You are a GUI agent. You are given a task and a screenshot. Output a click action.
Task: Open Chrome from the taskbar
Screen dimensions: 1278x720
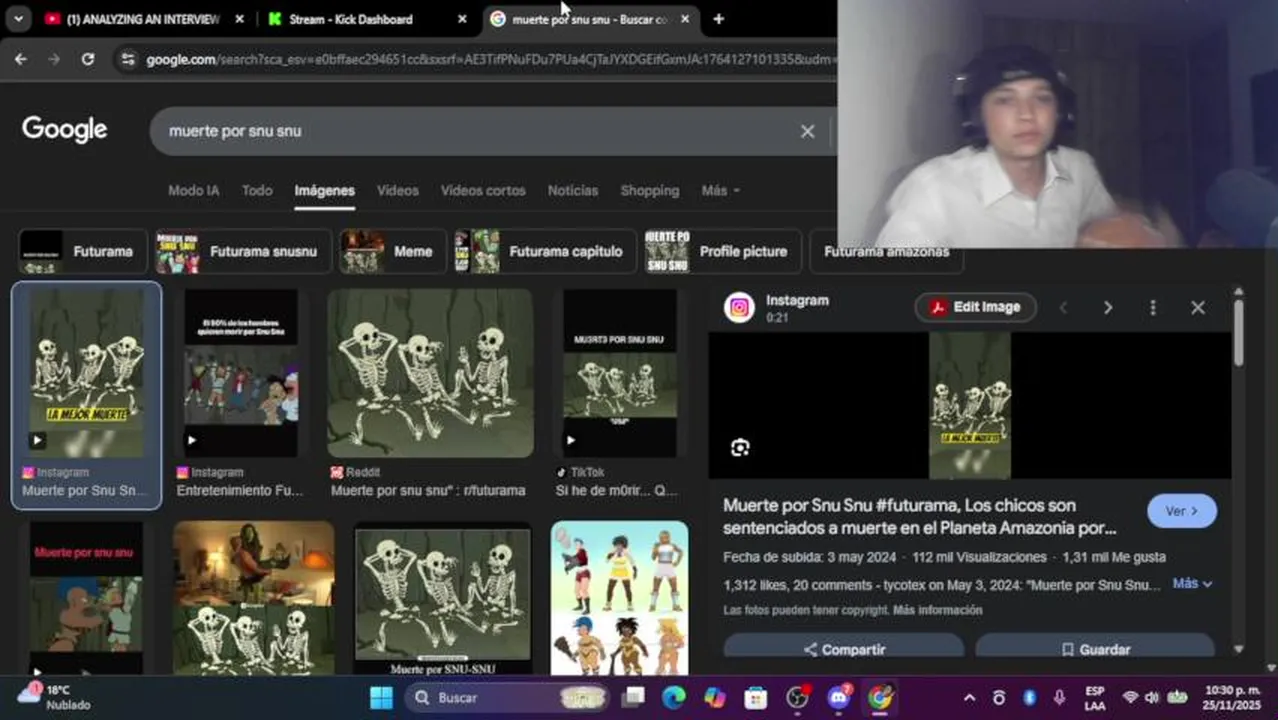tap(879, 697)
